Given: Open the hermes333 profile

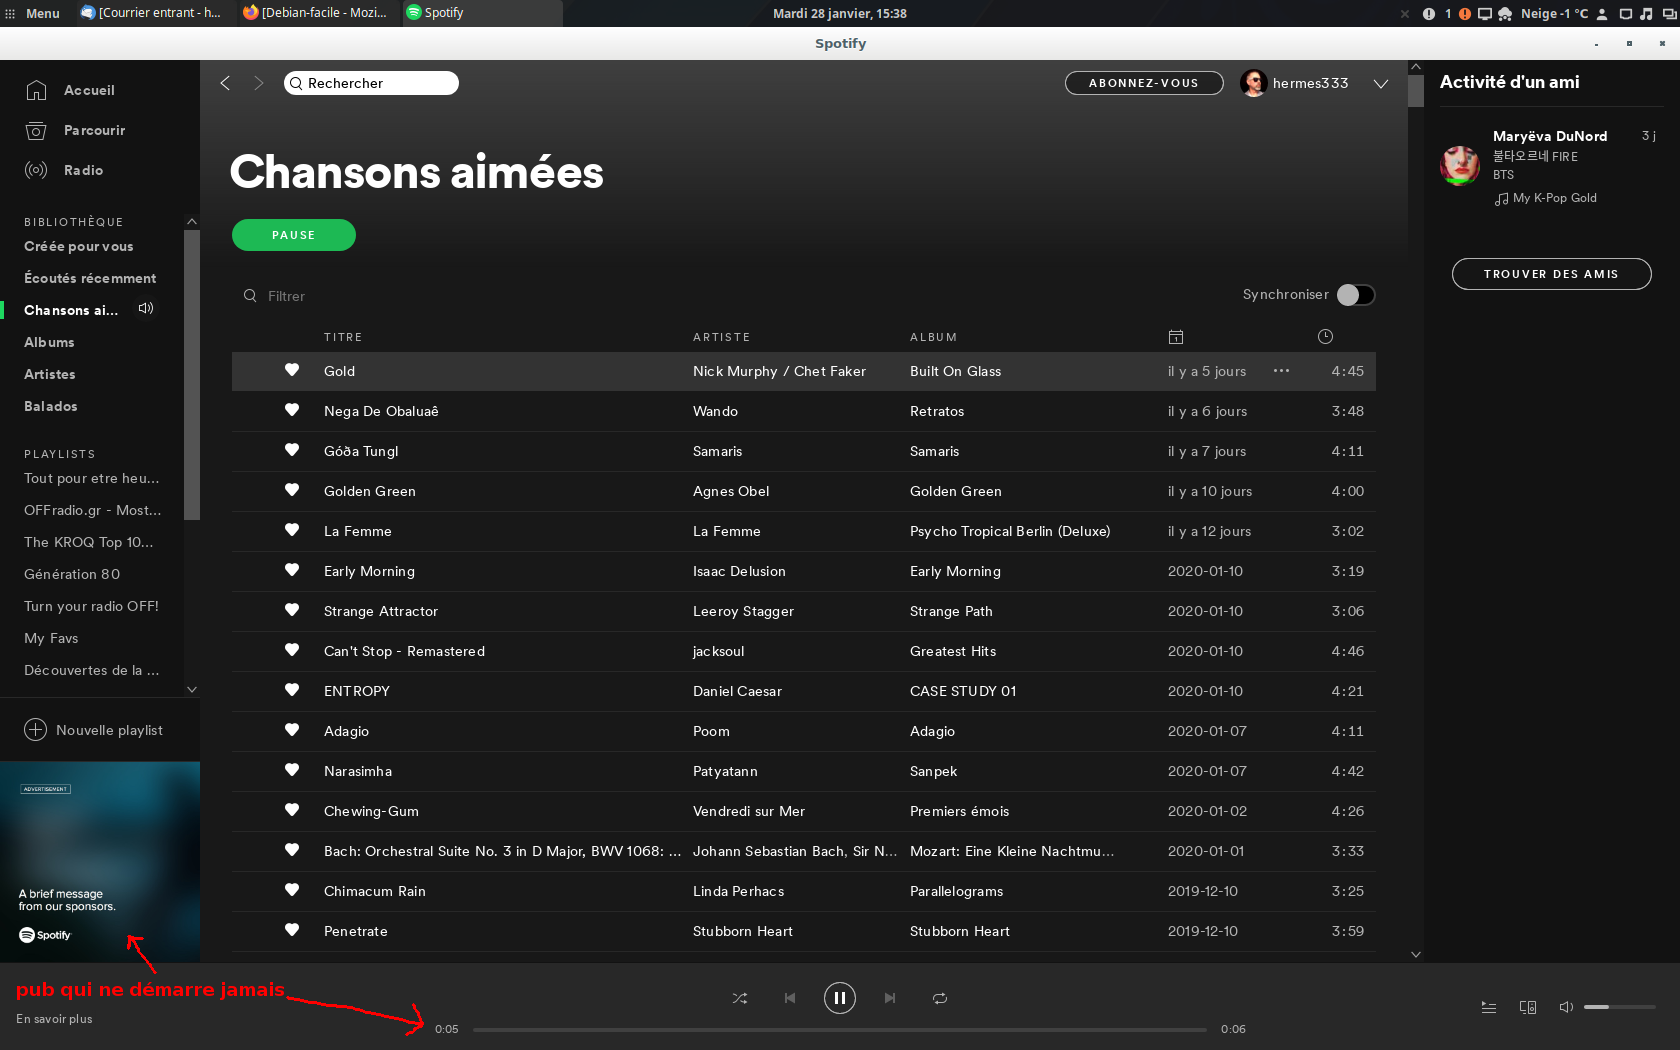Looking at the screenshot, I should coord(1295,83).
